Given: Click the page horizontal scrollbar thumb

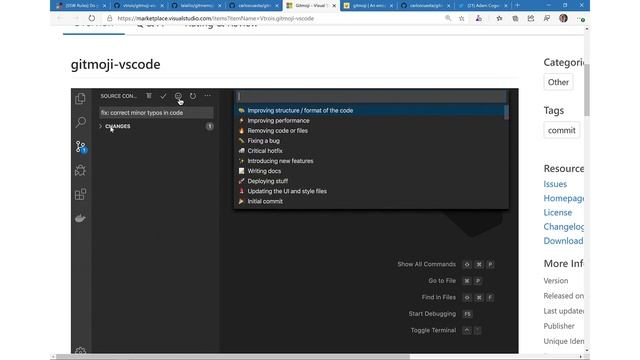Looking at the screenshot, I should (233, 357).
